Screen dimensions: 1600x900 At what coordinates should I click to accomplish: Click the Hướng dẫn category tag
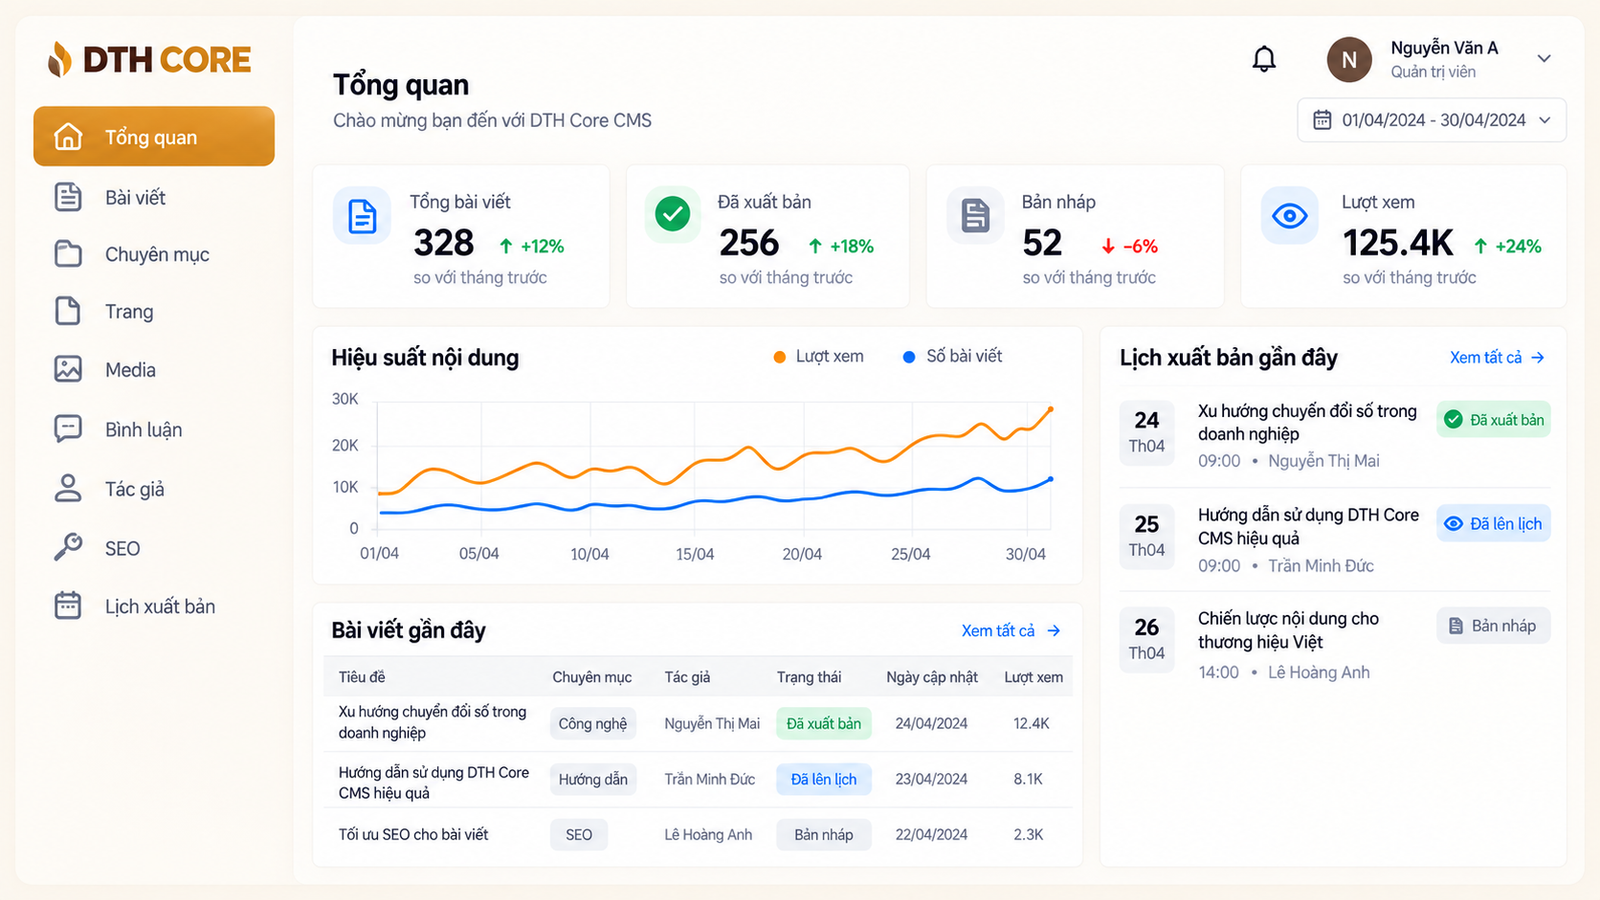pyautogui.click(x=593, y=779)
